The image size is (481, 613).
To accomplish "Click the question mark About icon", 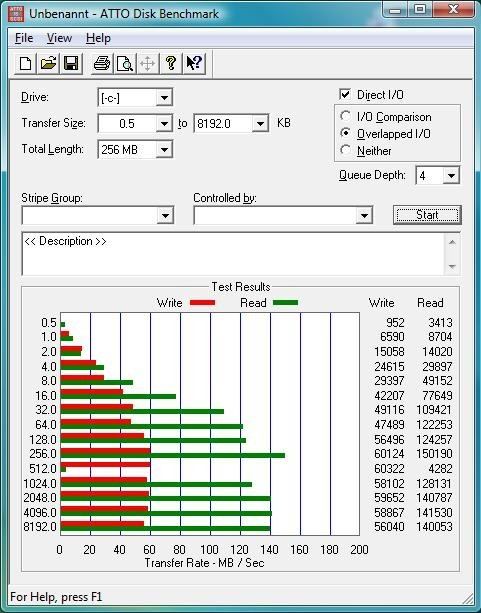I will pos(171,63).
